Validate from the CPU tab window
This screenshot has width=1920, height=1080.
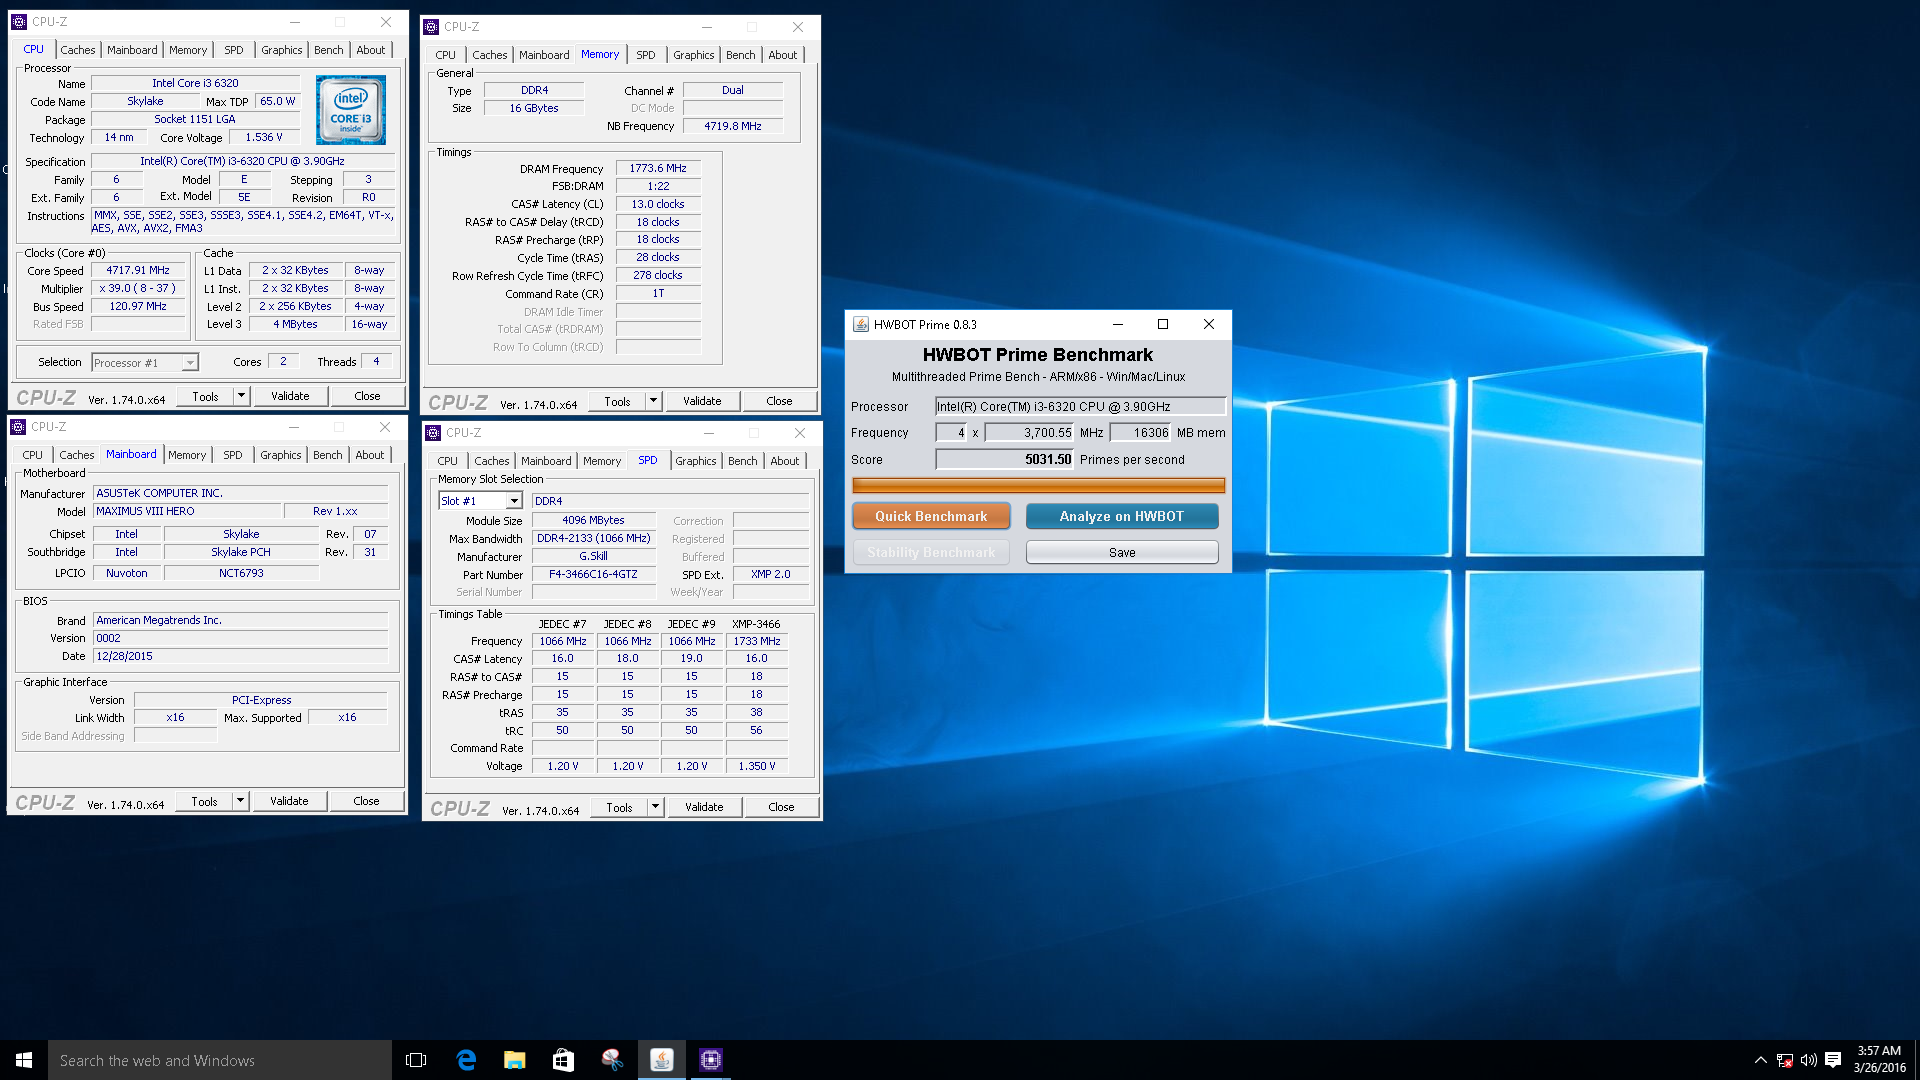click(290, 396)
